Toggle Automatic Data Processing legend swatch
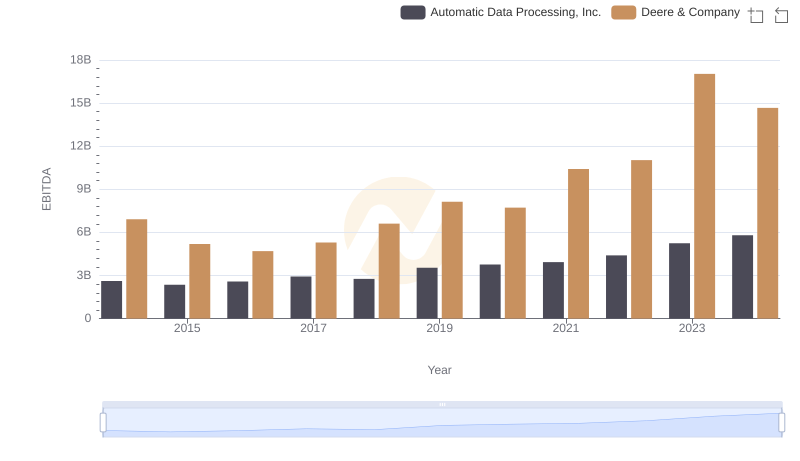Viewport: 800px width, 461px height. tap(413, 12)
